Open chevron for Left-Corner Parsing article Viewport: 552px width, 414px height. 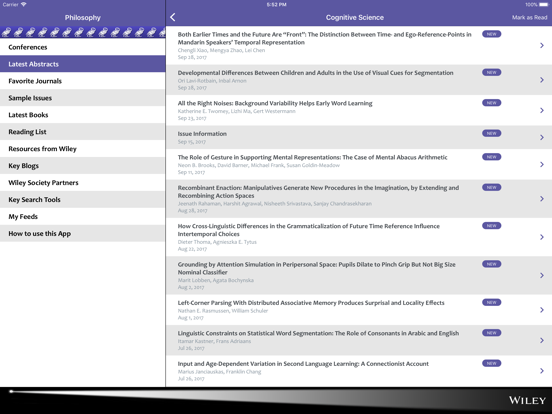coord(542,310)
